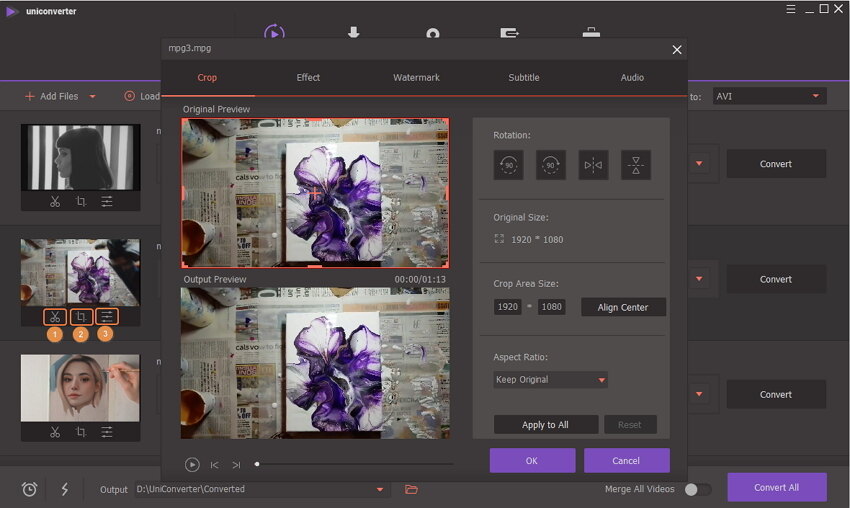Switch to the Watermark tab
The image size is (850, 508).
pos(416,77)
